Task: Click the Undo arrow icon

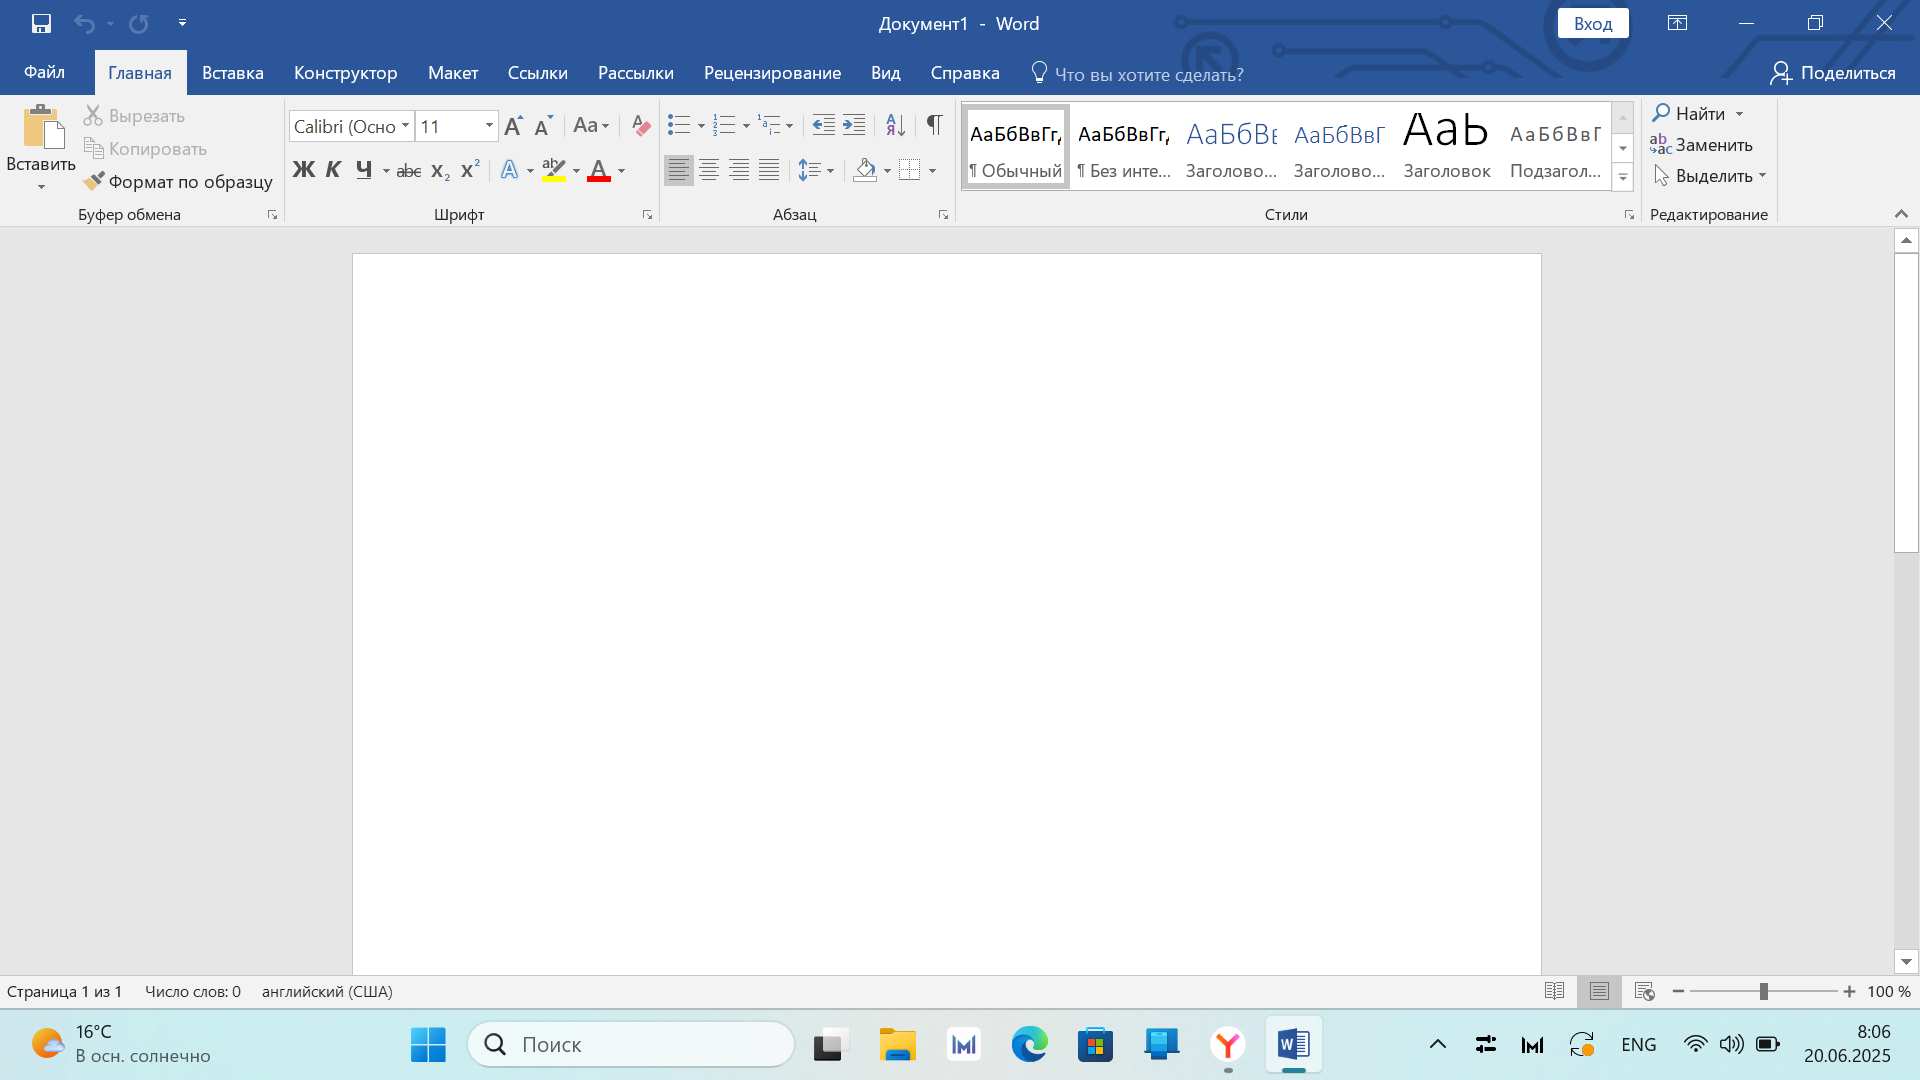Action: [x=84, y=23]
